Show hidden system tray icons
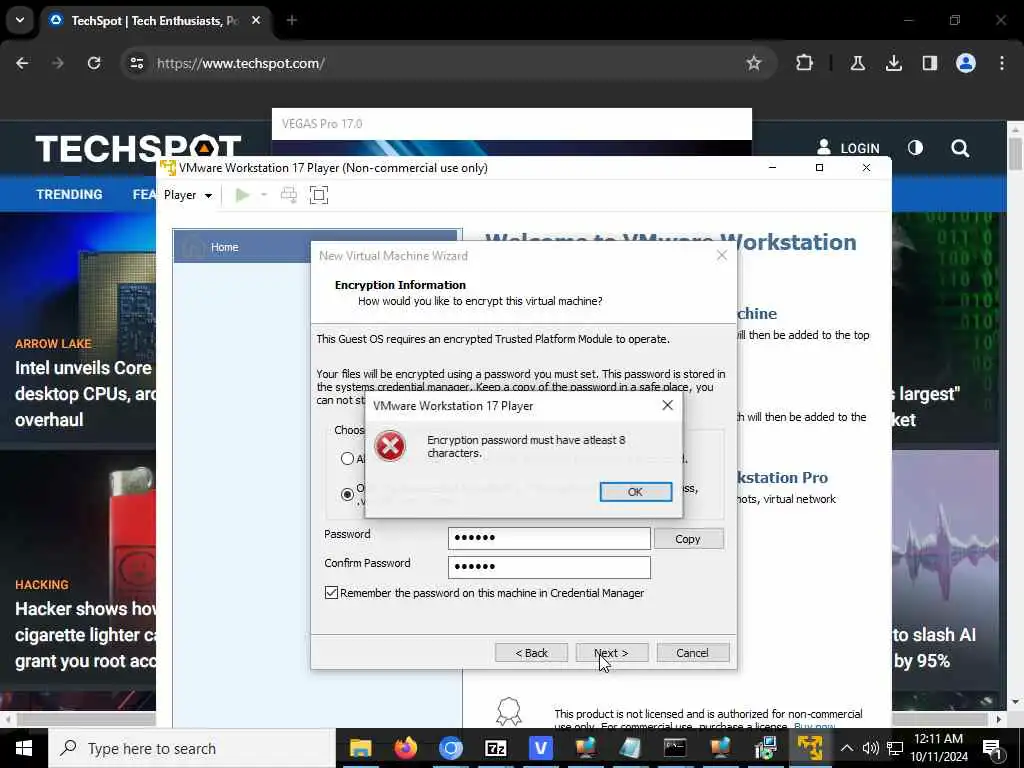1024x768 pixels. (x=846, y=748)
